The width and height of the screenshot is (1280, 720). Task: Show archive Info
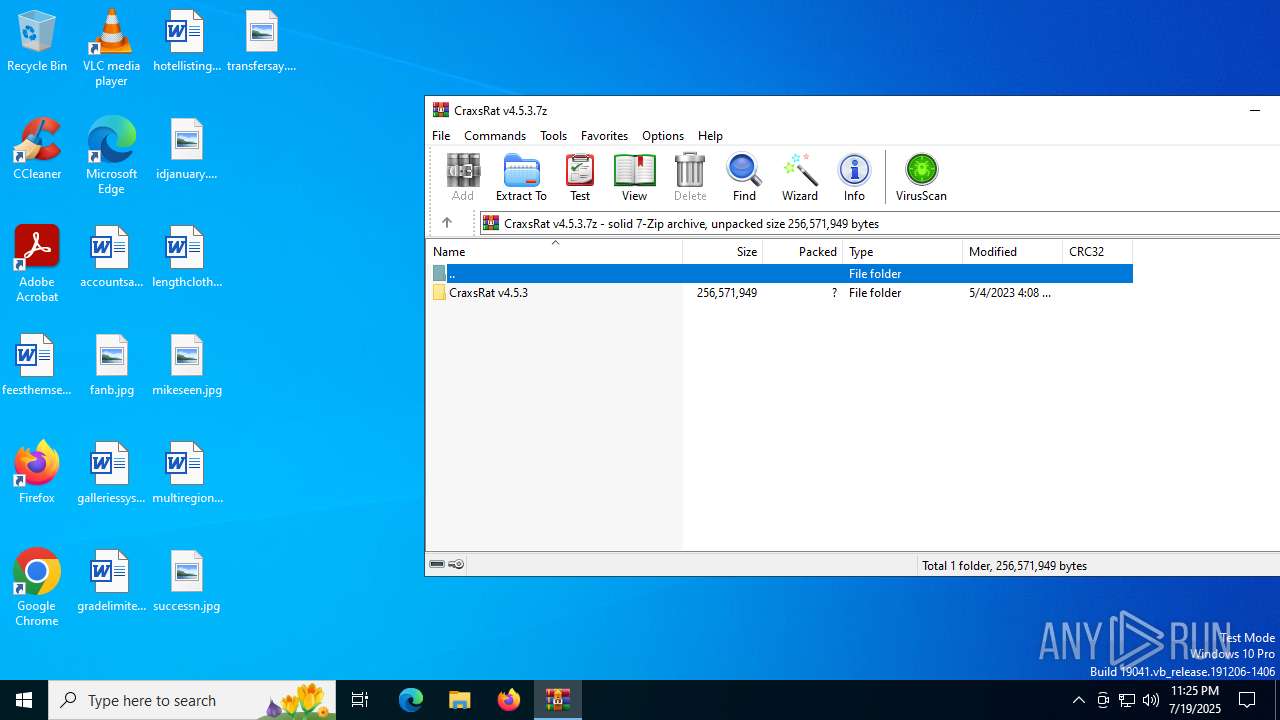click(x=854, y=177)
